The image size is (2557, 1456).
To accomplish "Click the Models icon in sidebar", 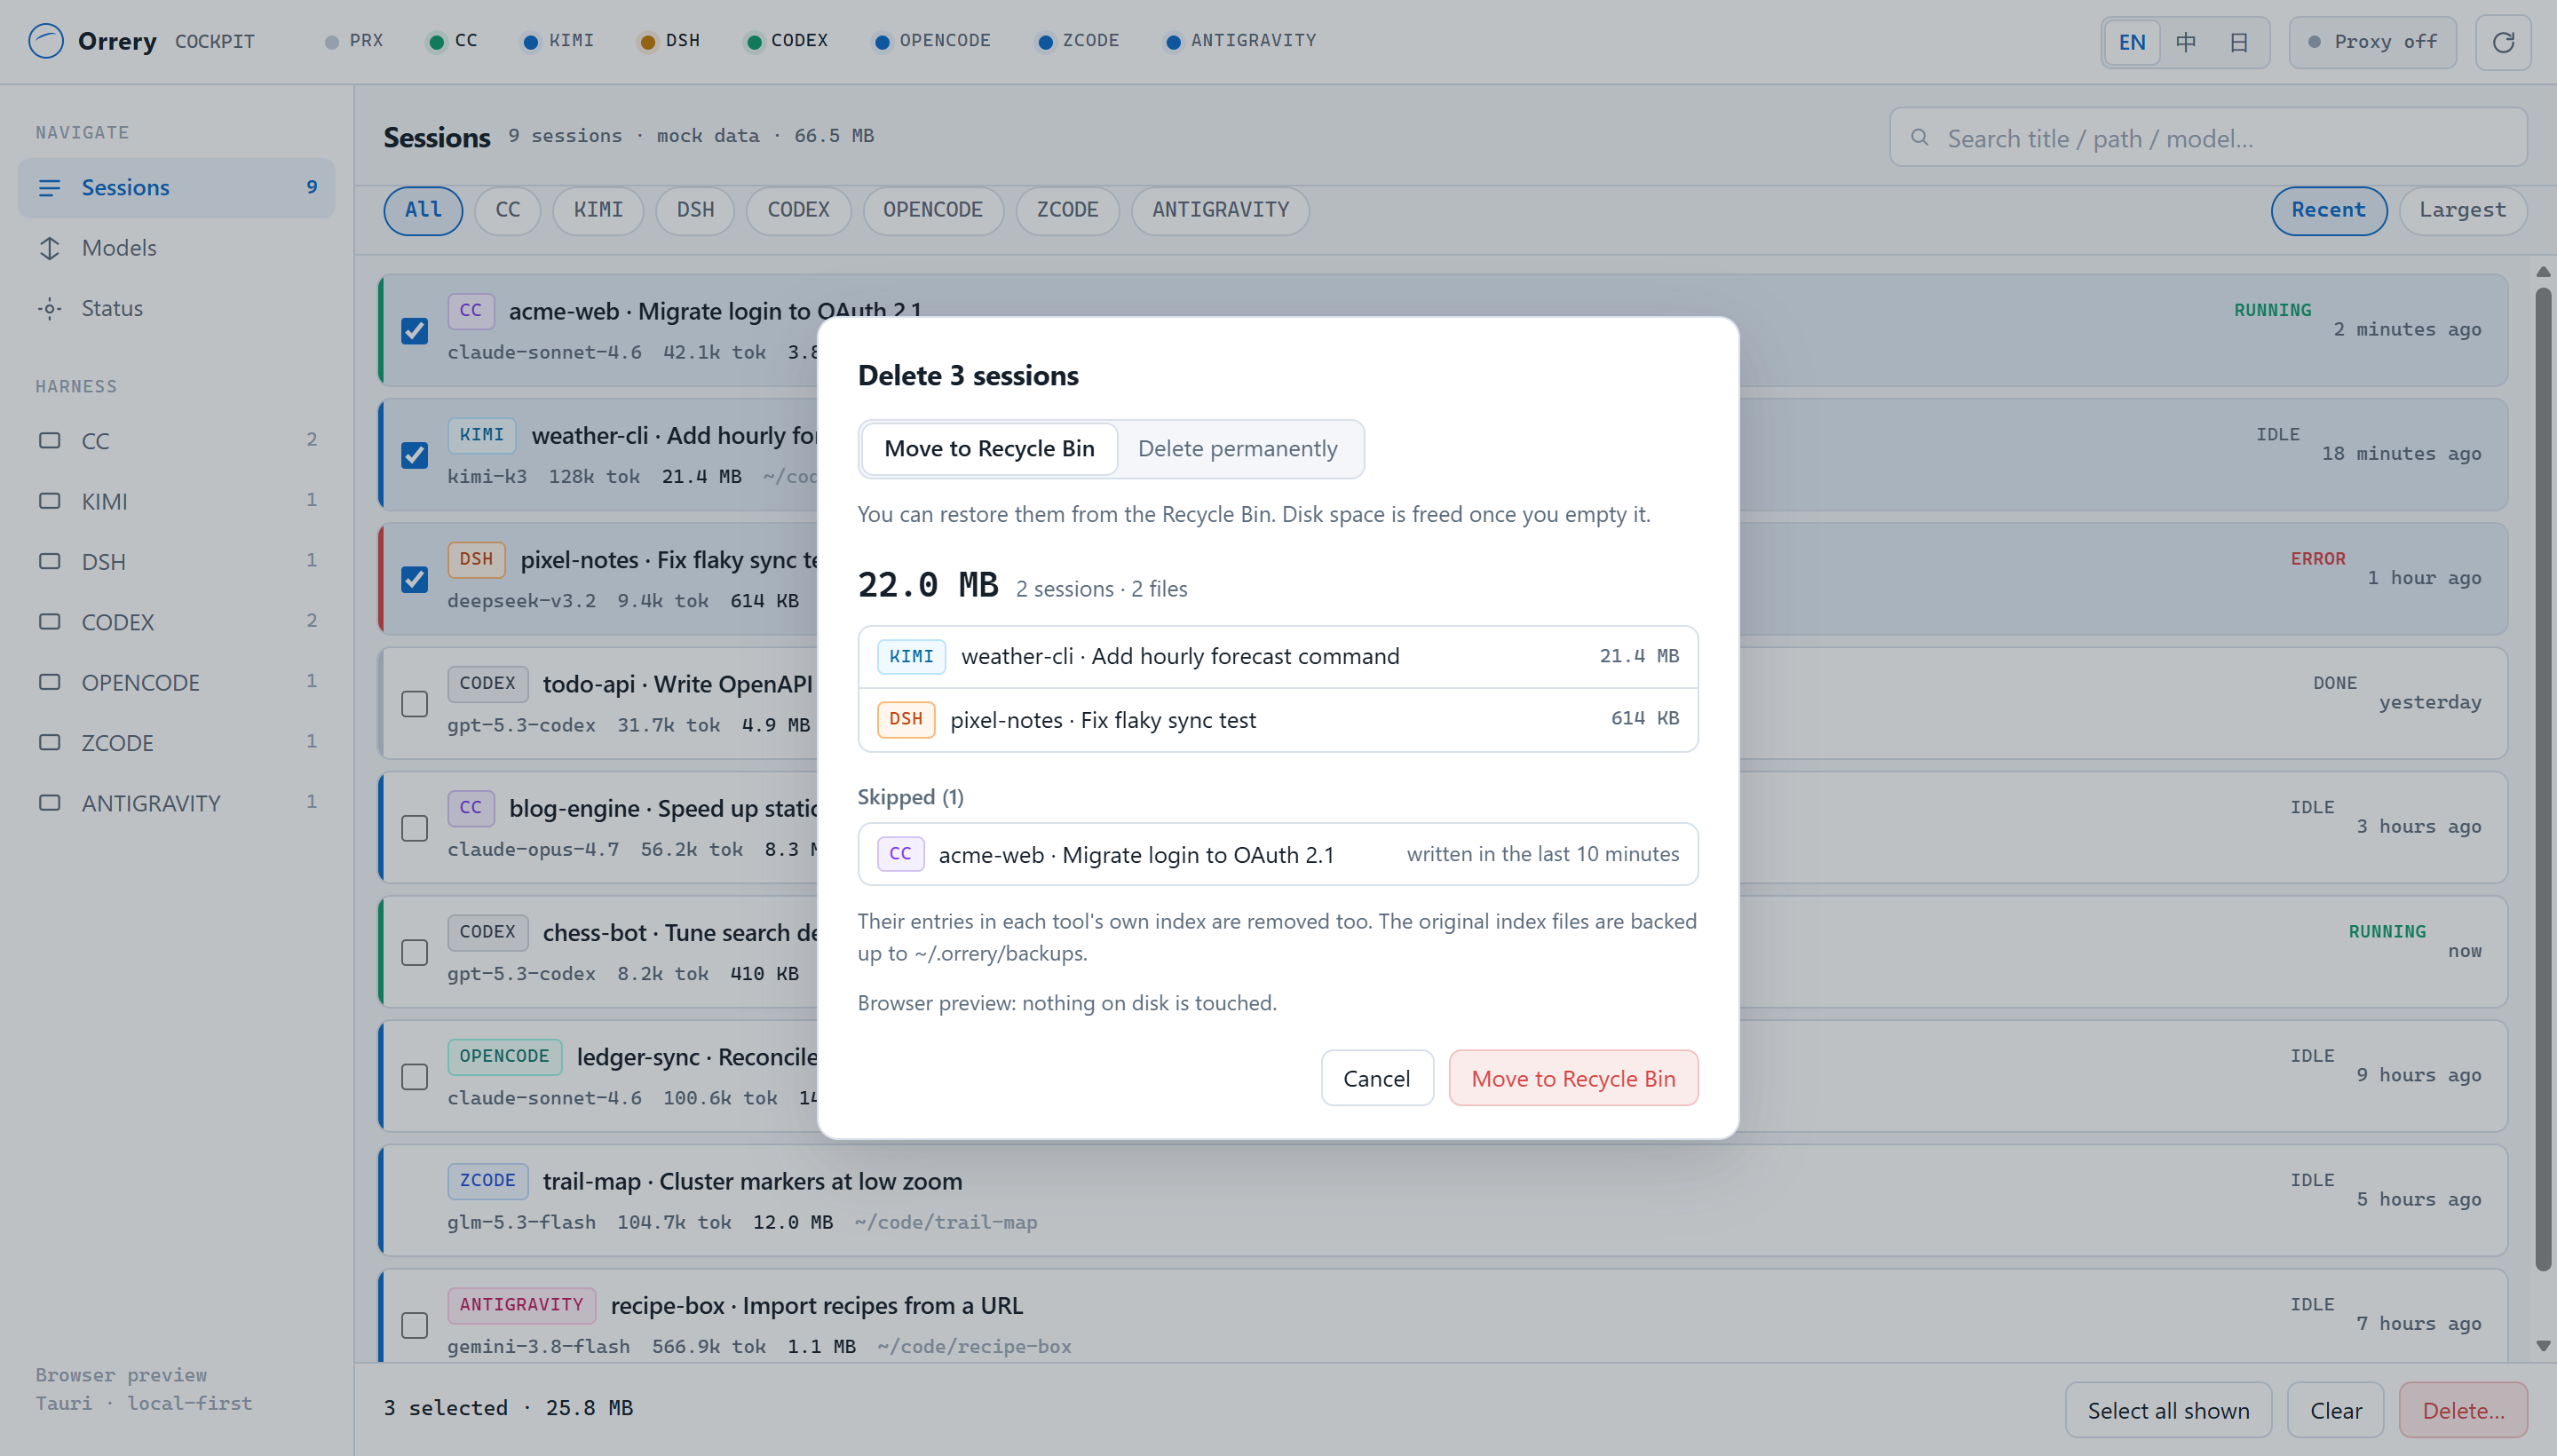I will pos(50,248).
